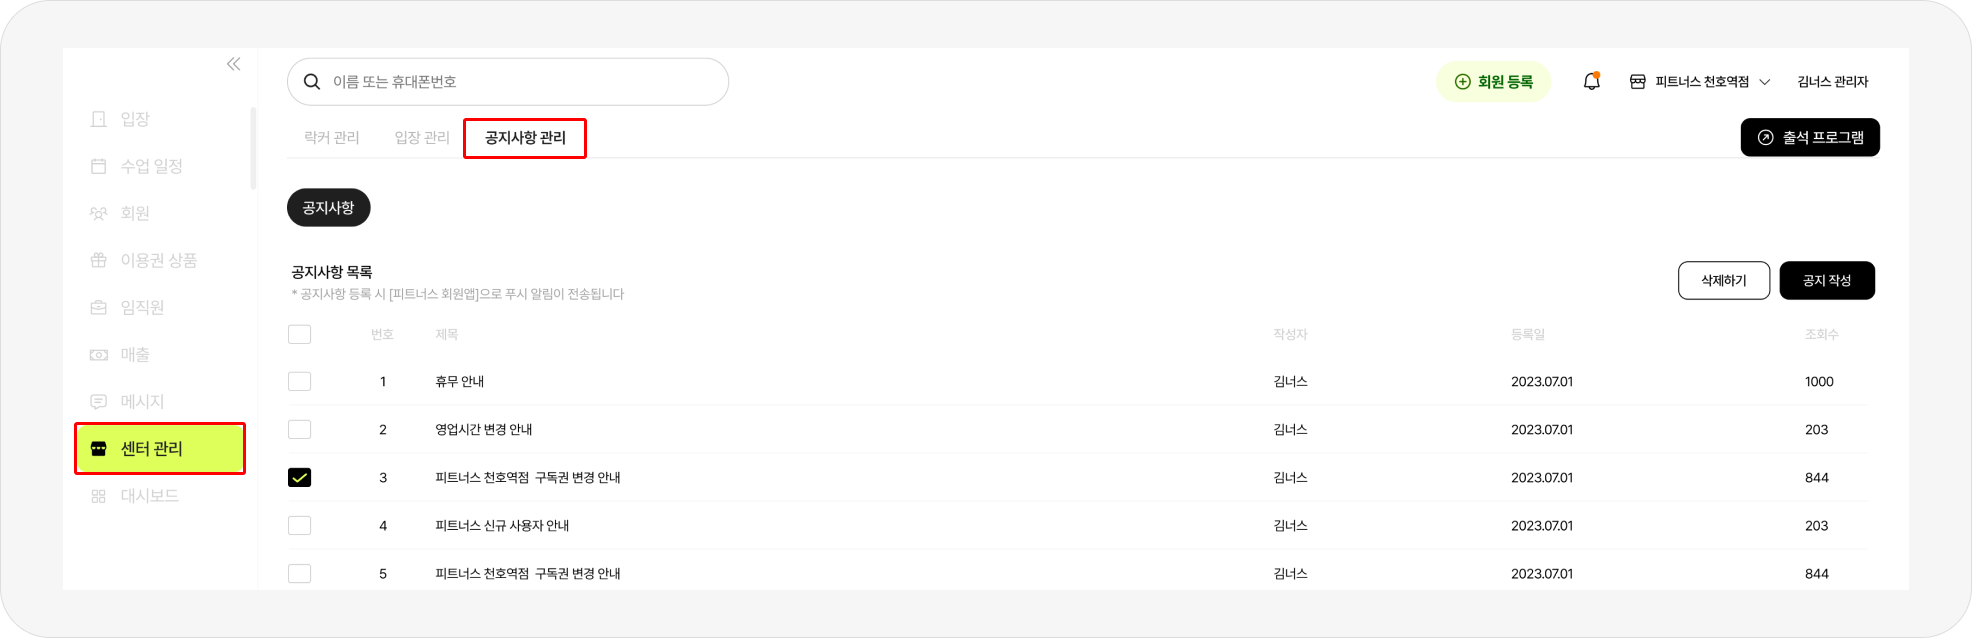Switch to 입장 관리 tab
1972x638 pixels.
[x=422, y=137]
